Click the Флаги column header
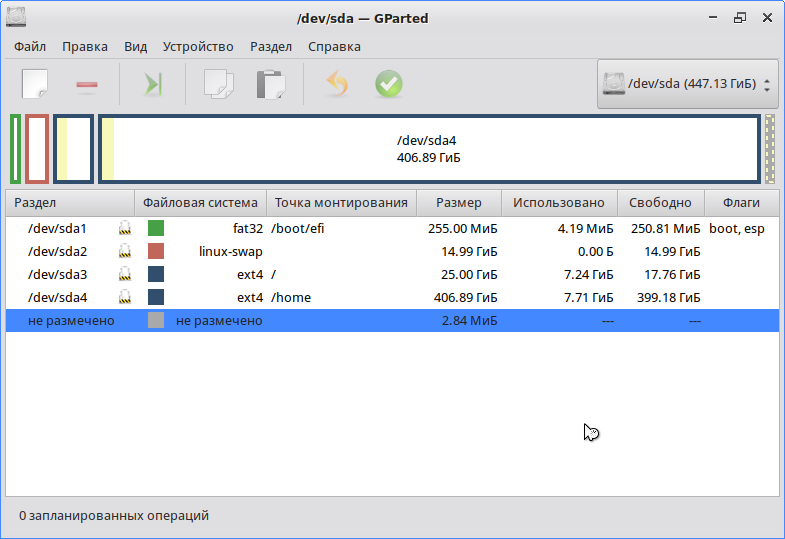This screenshot has height=539, width=785. coord(741,203)
